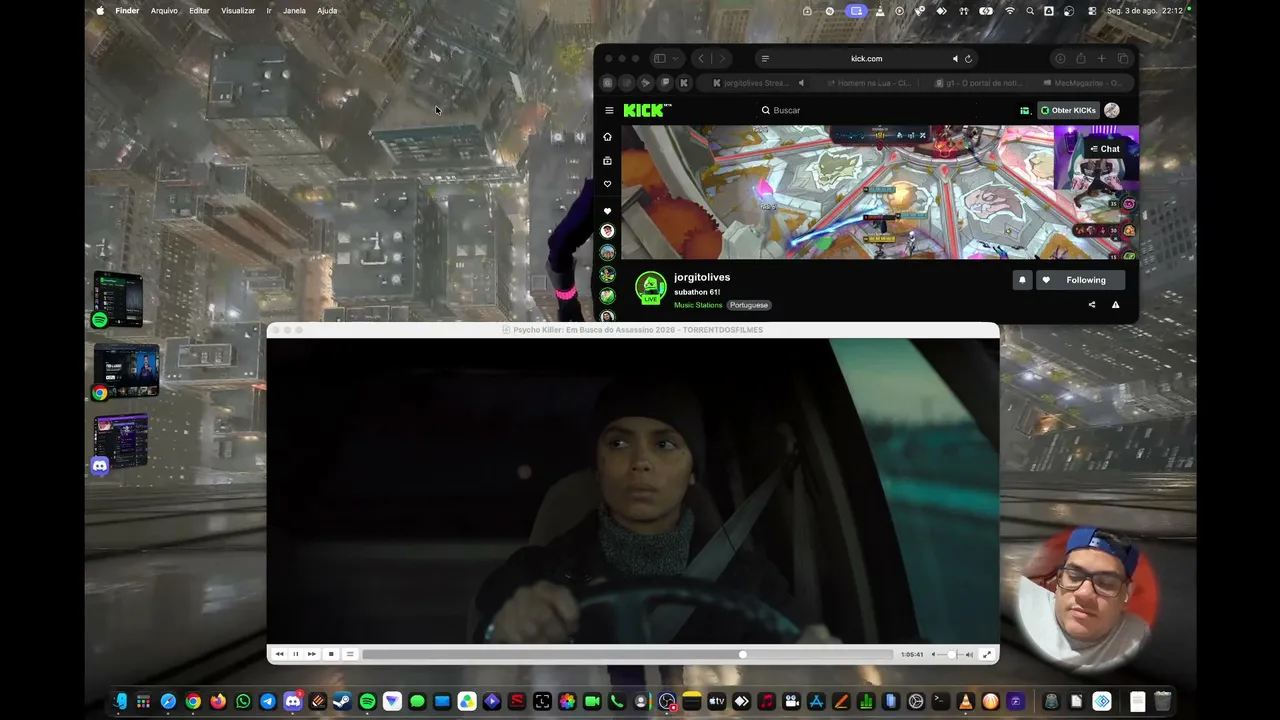Click jorgitolives' green LIVE channel avatar
Screen dimensions: 1280x720
(651, 287)
